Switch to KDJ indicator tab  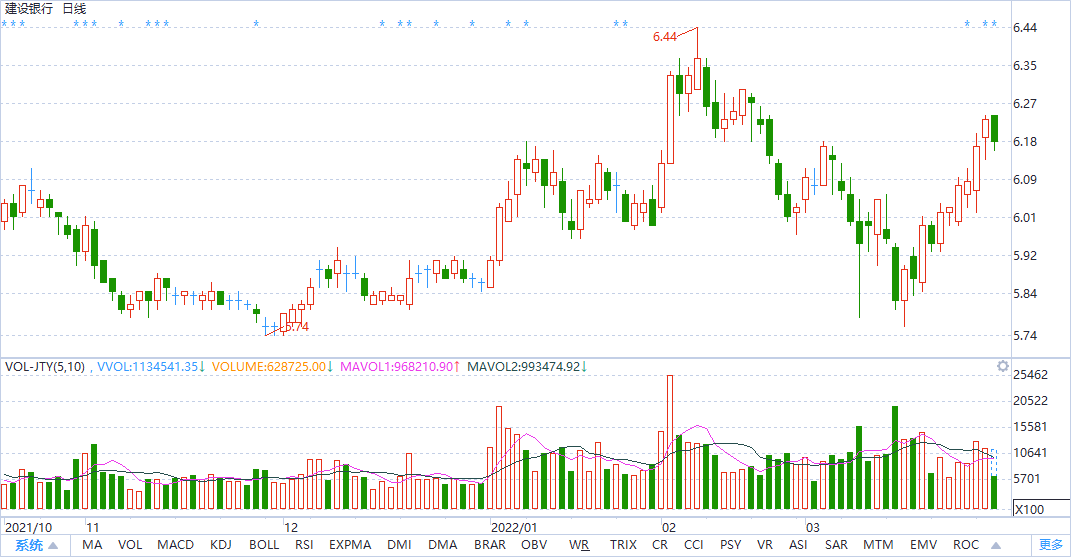pyautogui.click(x=221, y=545)
